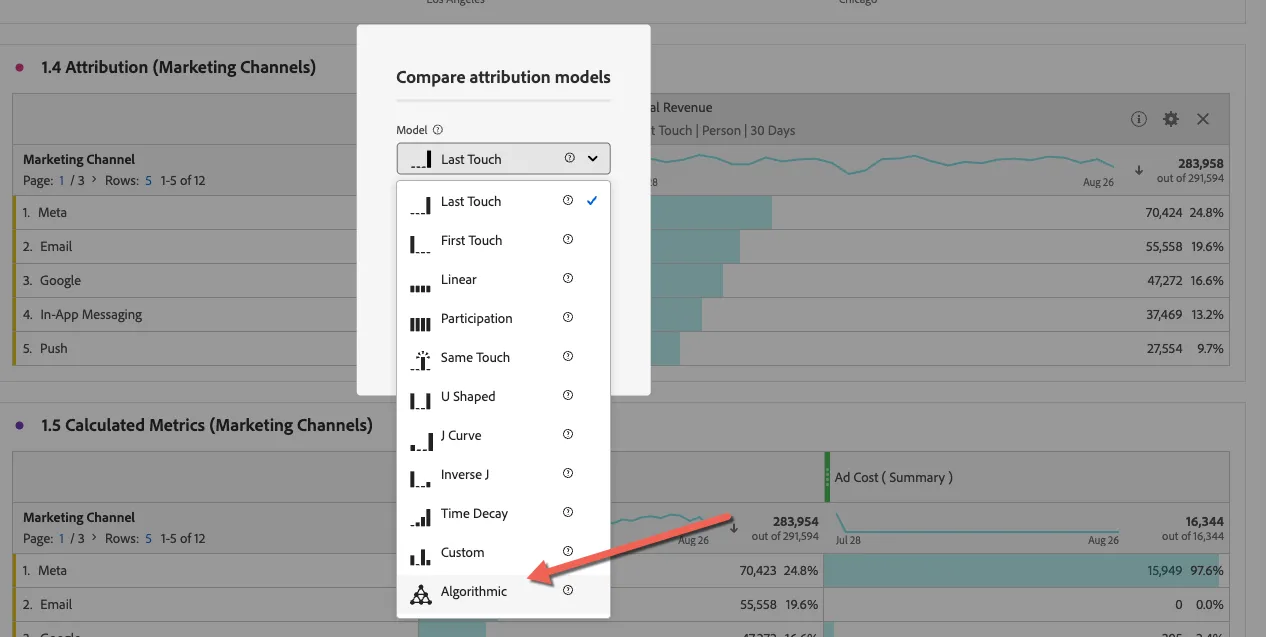Show the info icon for the Inverse J option
1266x637 pixels.
568,474
